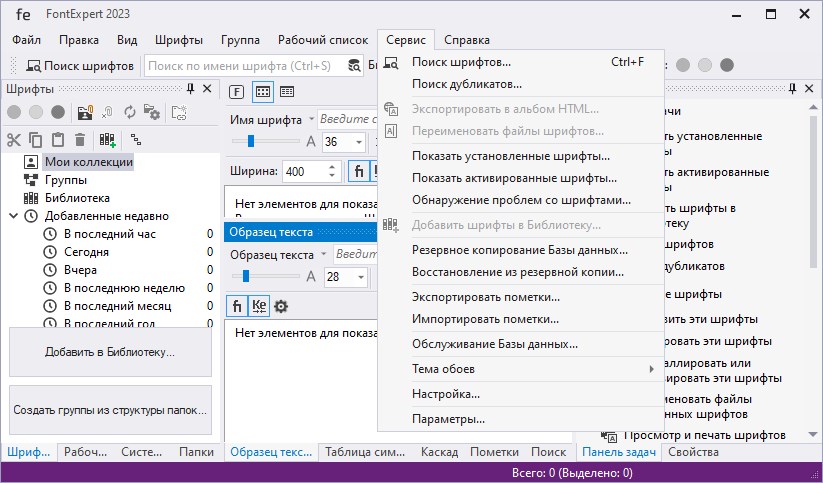Adjust the Ширина 400 spinner arrows
The width and height of the screenshot is (823, 483).
332,171
